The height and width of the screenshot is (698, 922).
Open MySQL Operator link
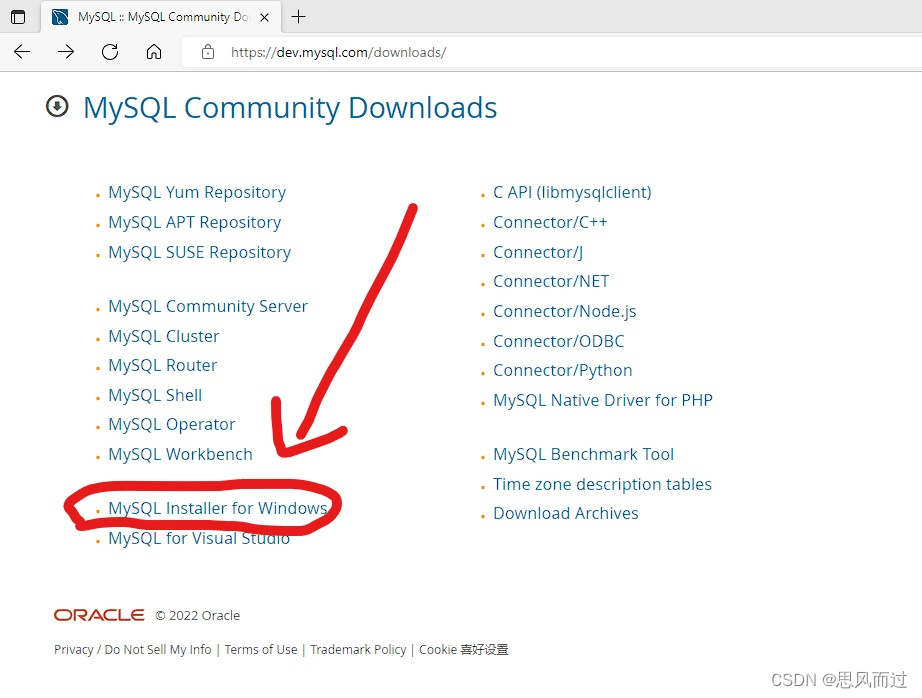pyautogui.click(x=172, y=425)
